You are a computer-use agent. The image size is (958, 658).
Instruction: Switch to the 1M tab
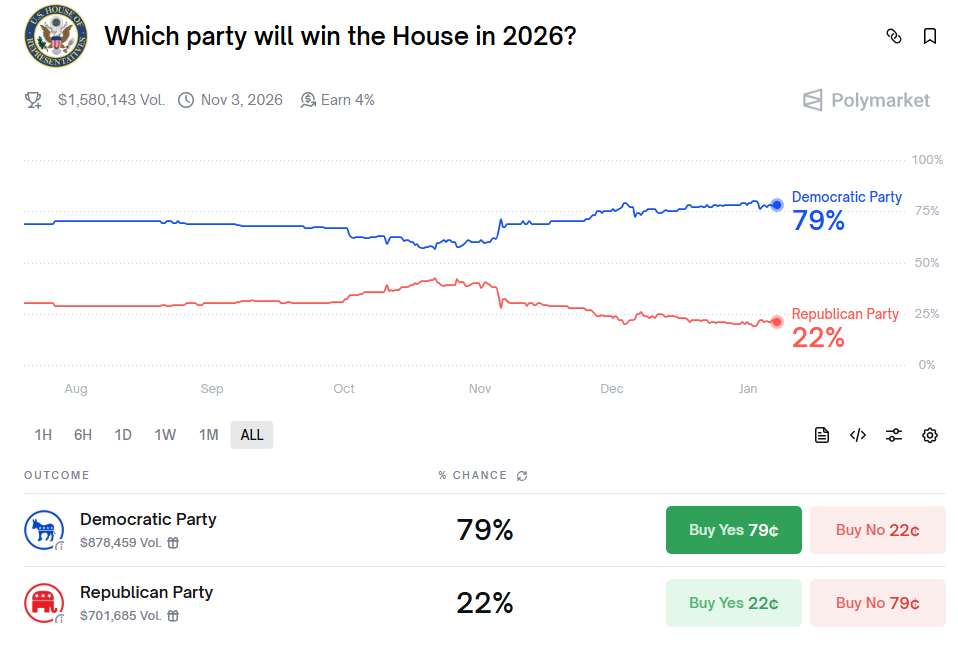tap(209, 435)
